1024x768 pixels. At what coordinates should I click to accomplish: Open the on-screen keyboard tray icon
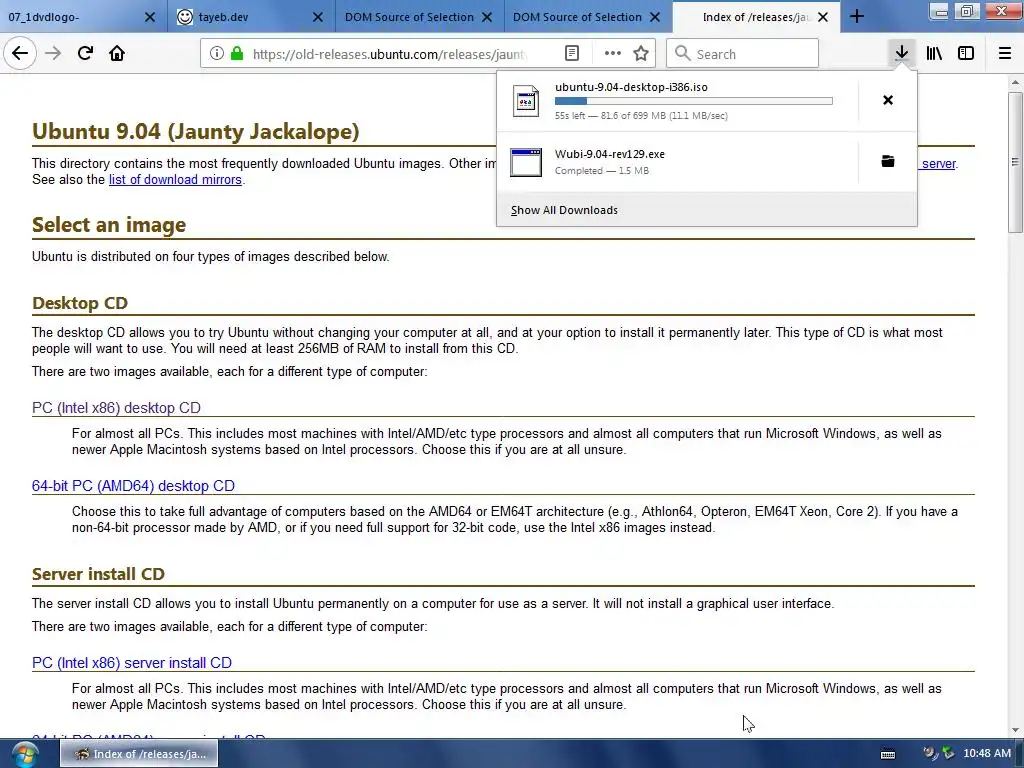[888, 754]
